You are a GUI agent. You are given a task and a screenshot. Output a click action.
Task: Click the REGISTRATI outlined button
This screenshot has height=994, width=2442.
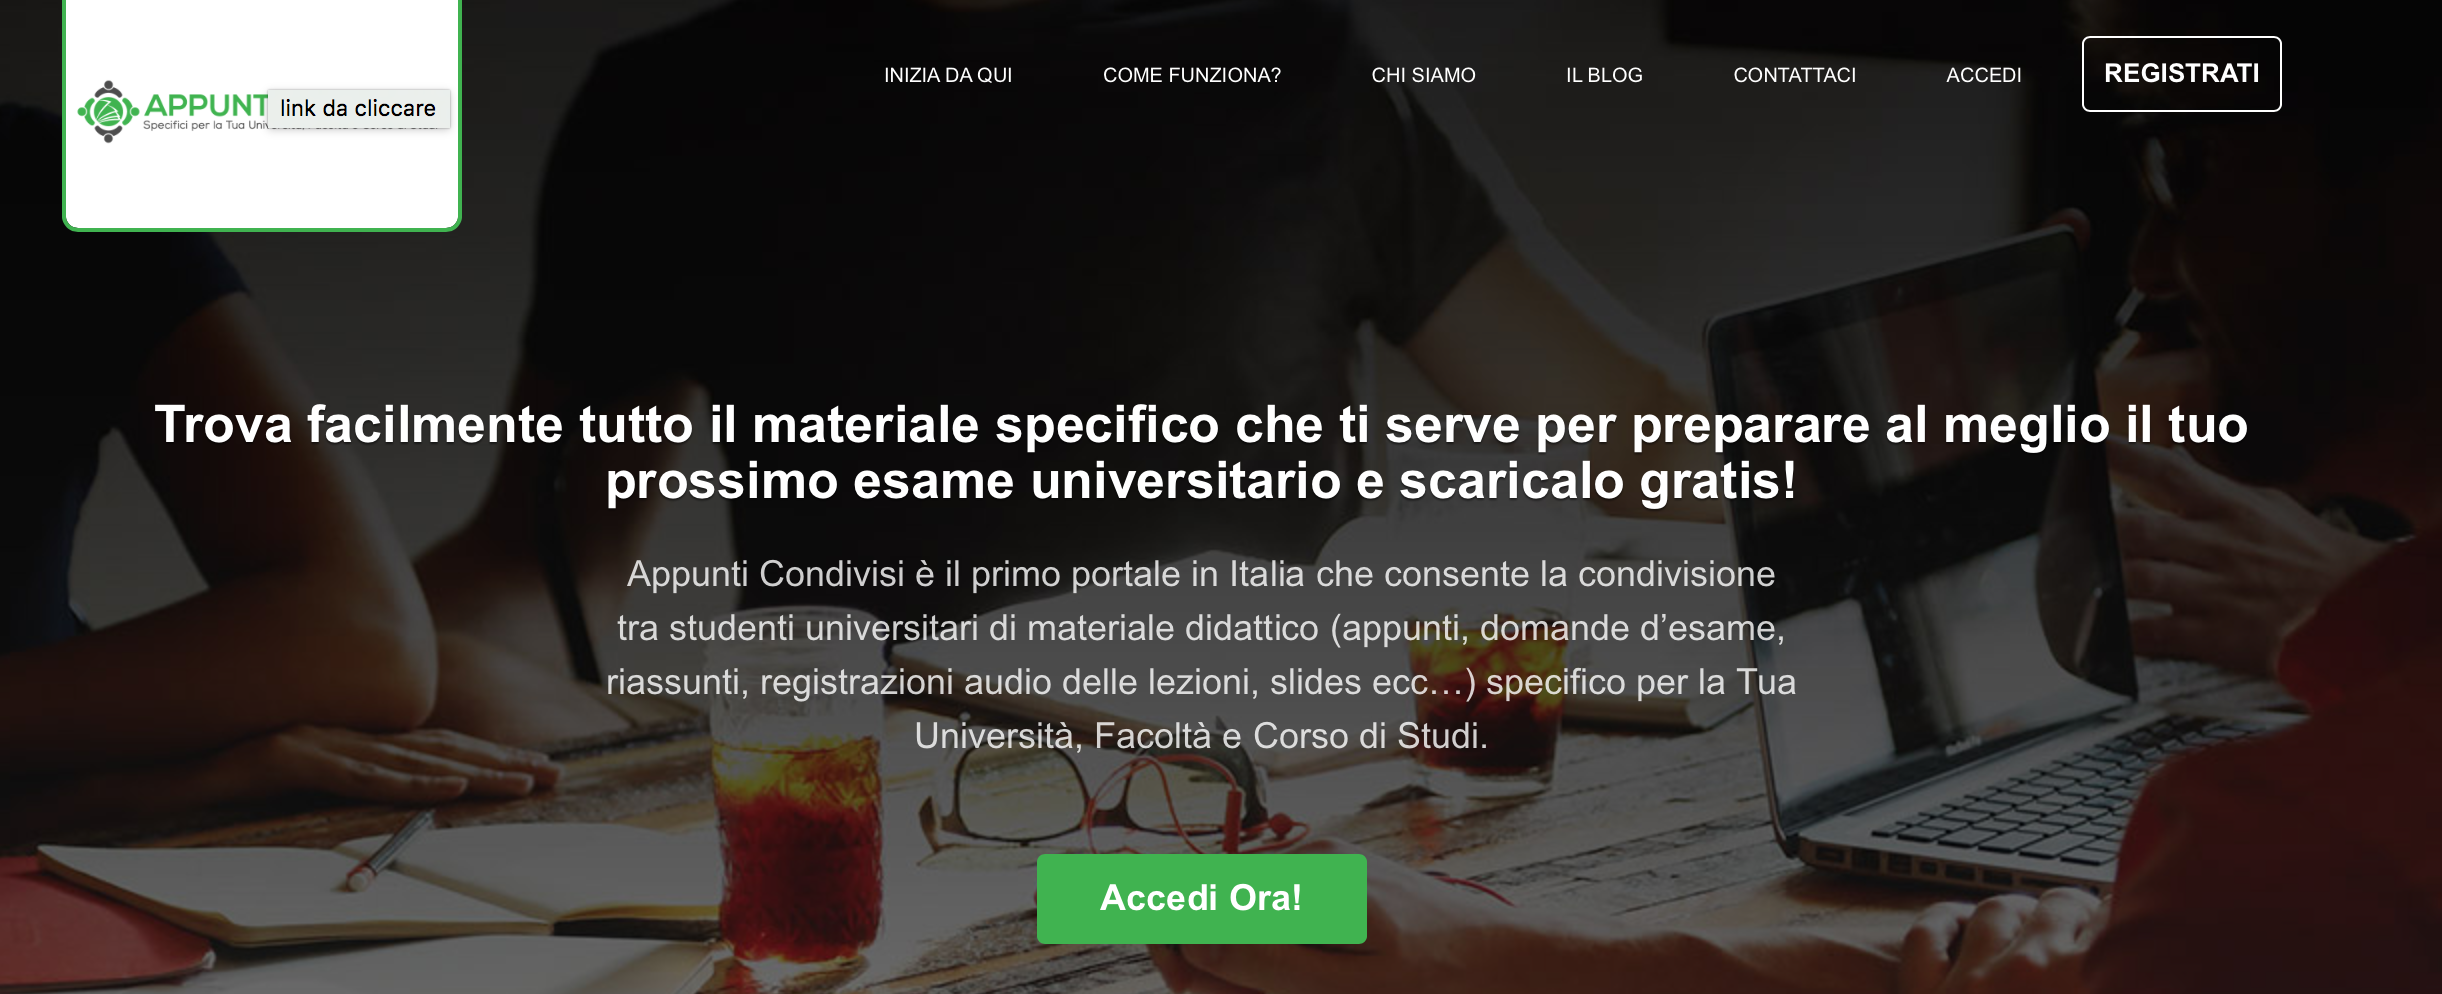pyautogui.click(x=2182, y=74)
